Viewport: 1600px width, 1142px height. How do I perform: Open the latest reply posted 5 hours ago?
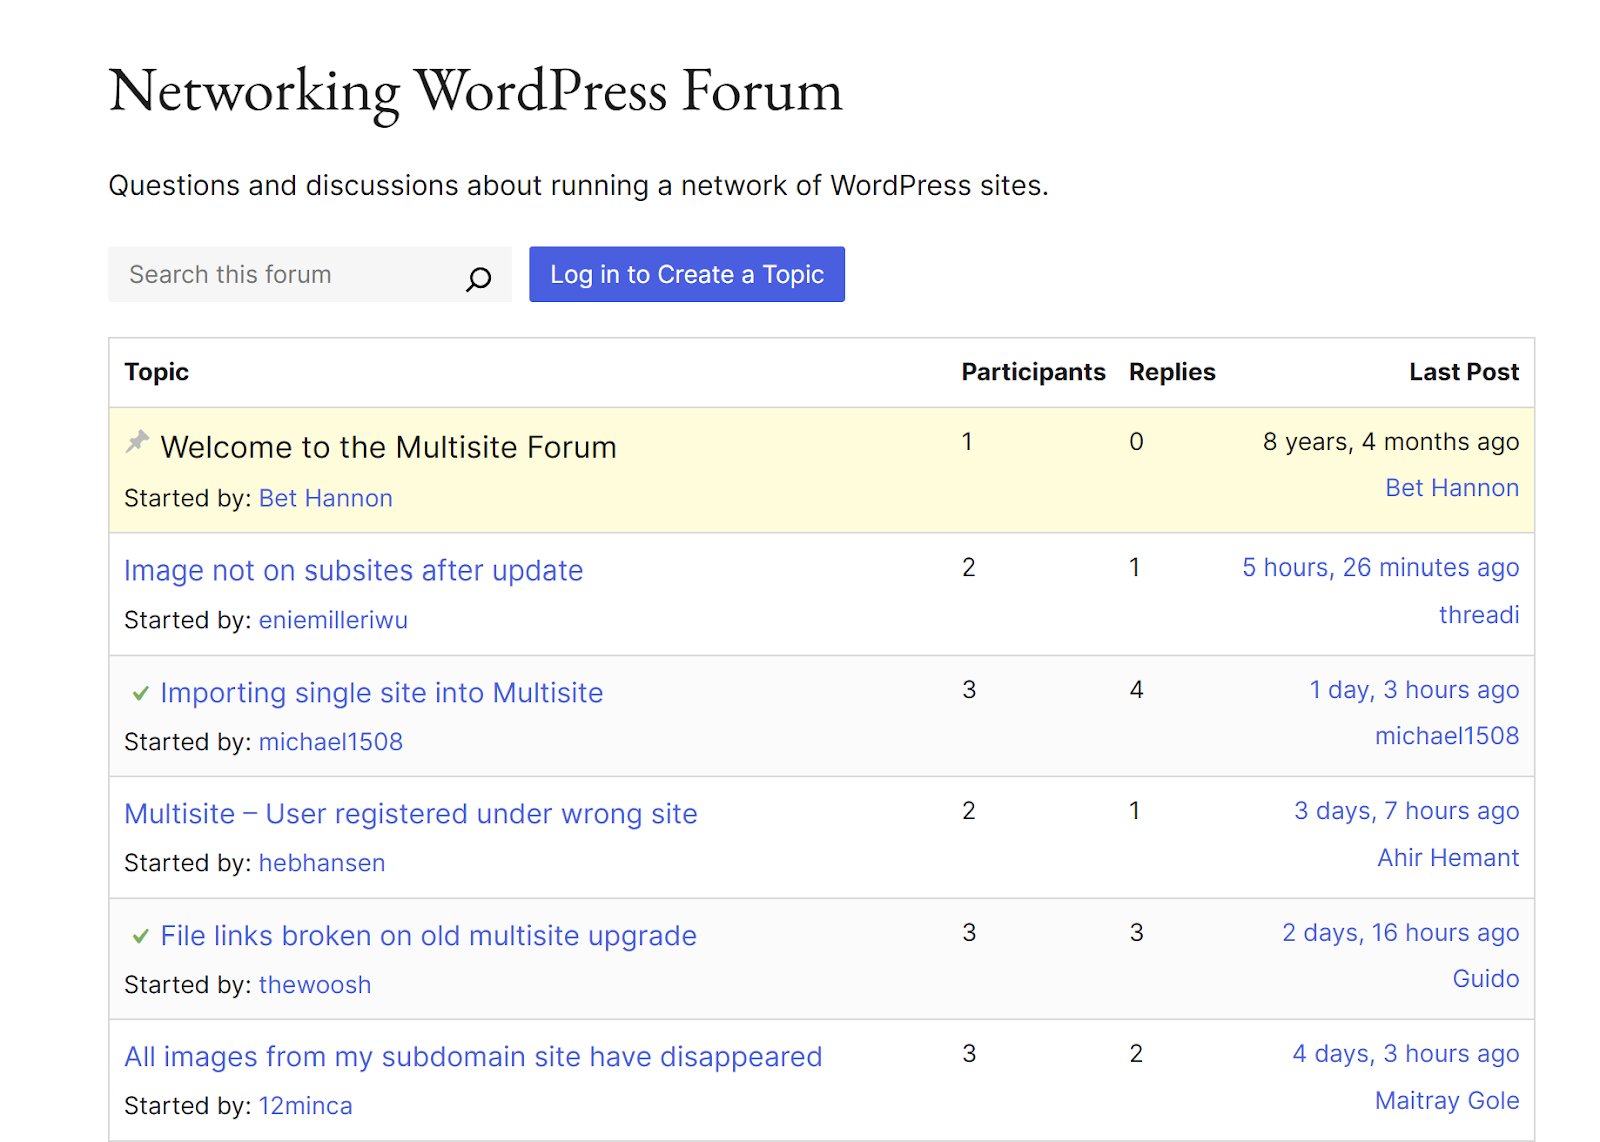coord(1381,567)
